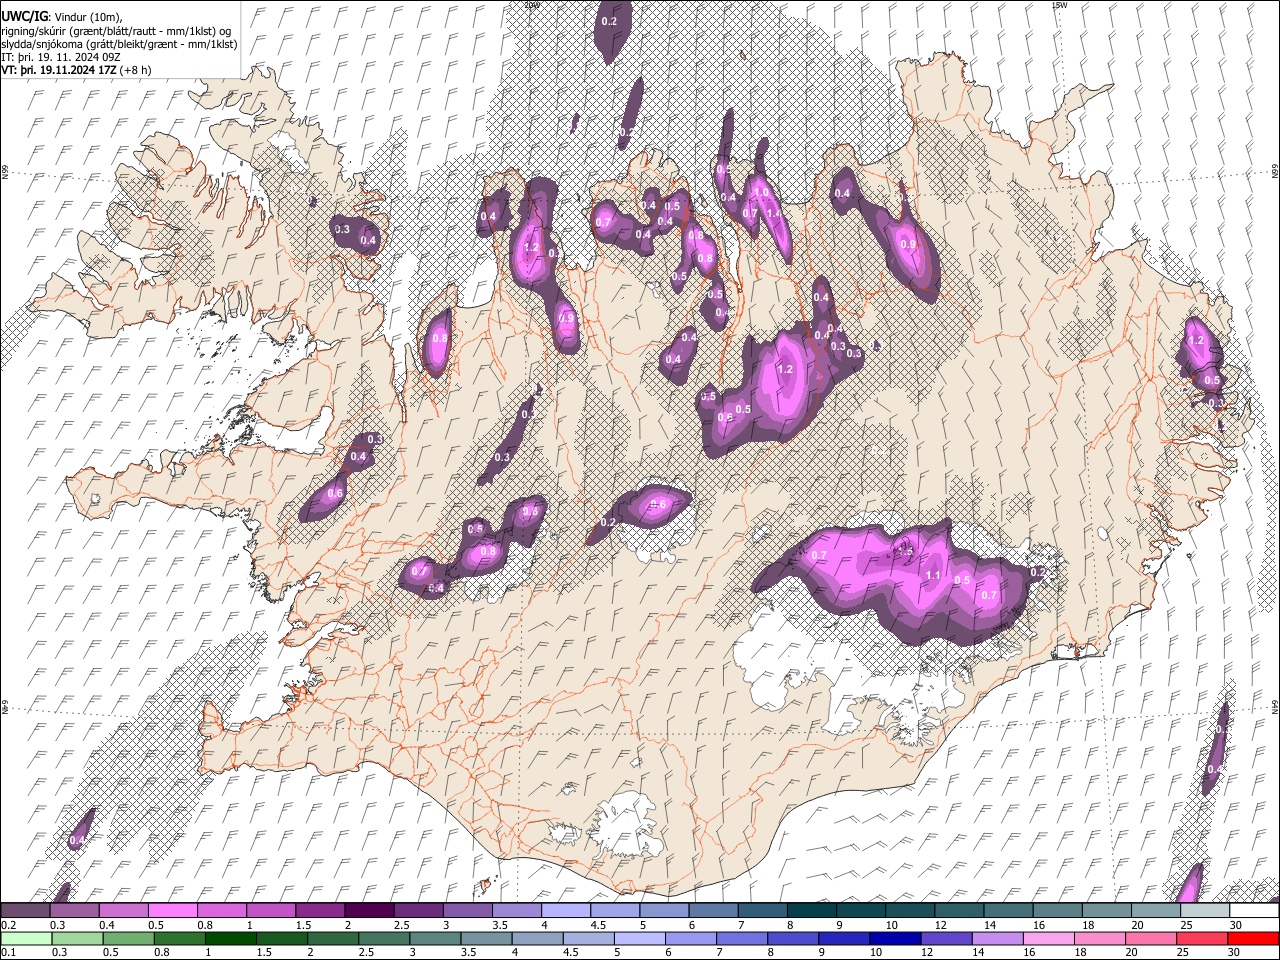Viewport: 1280px width, 960px height.
Task: Click the '0.1' label under rain scale
Action: pos(7,952)
